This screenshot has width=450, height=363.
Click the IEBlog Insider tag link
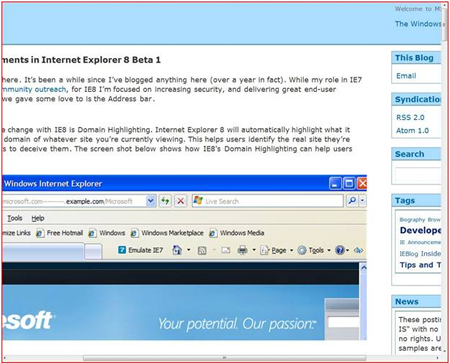pos(420,254)
